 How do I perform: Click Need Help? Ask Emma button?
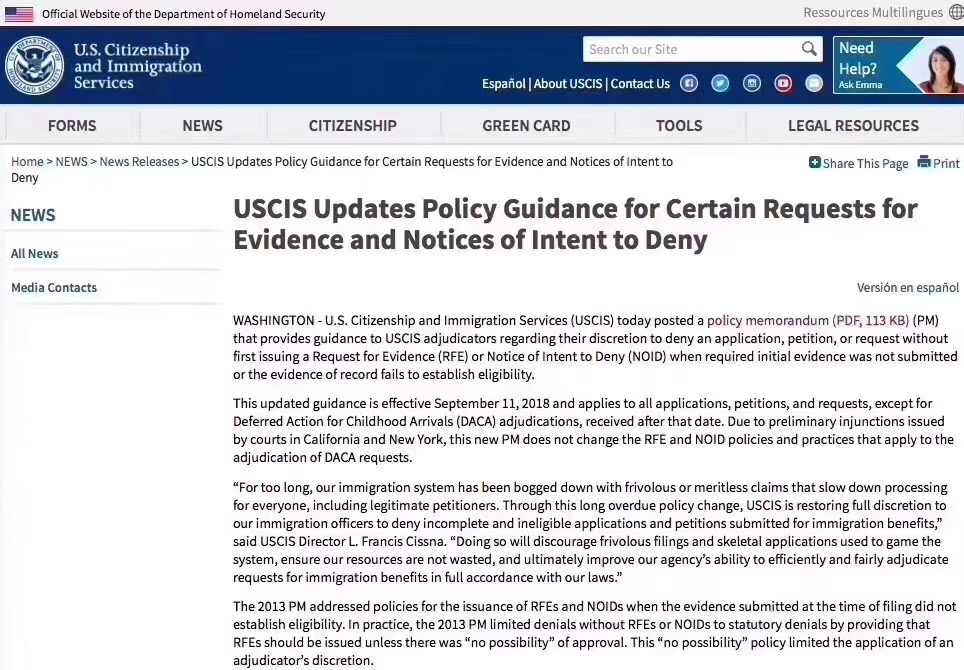click(x=898, y=65)
